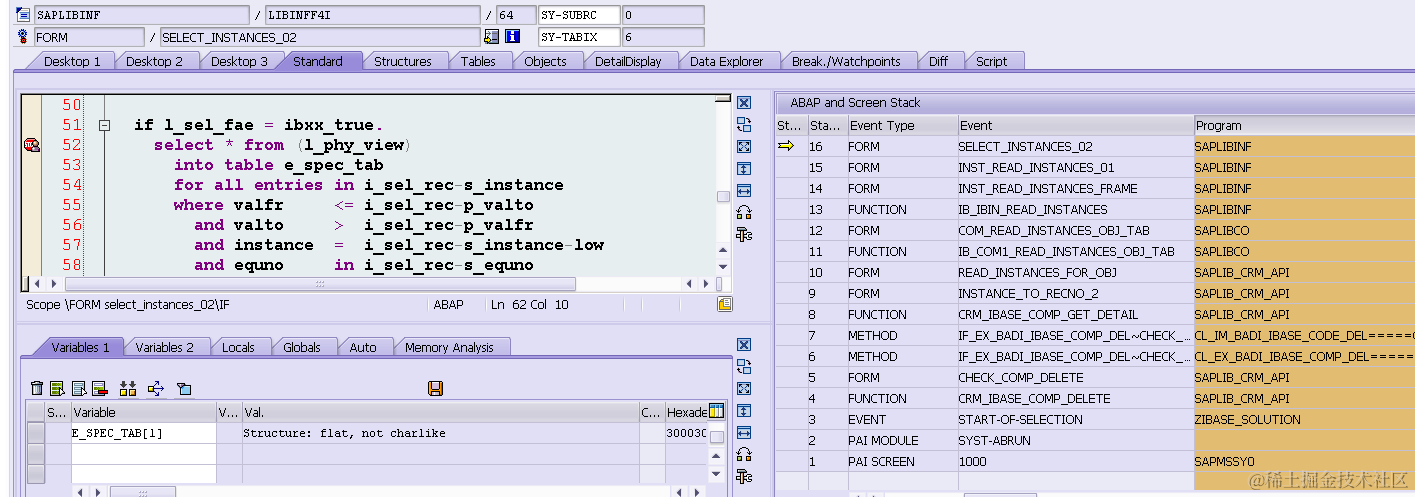The height and width of the screenshot is (497, 1415).
Task: Click the empty variable cell below E_SPEC_TAB[1]
Action: (143, 454)
